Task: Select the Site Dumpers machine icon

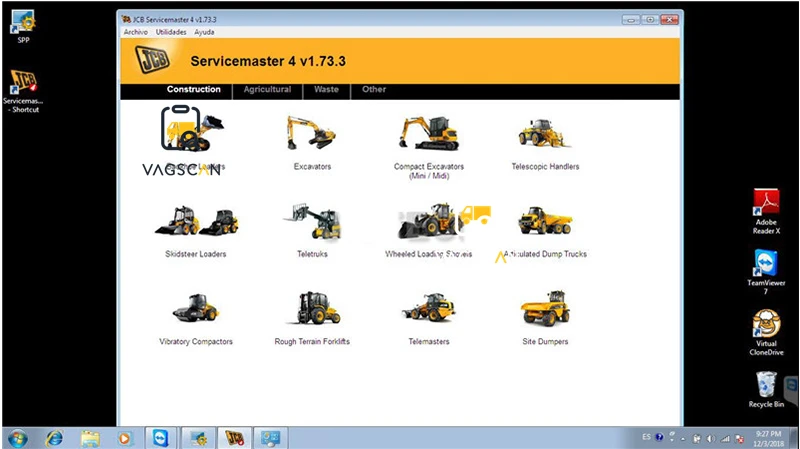Action: click(545, 308)
